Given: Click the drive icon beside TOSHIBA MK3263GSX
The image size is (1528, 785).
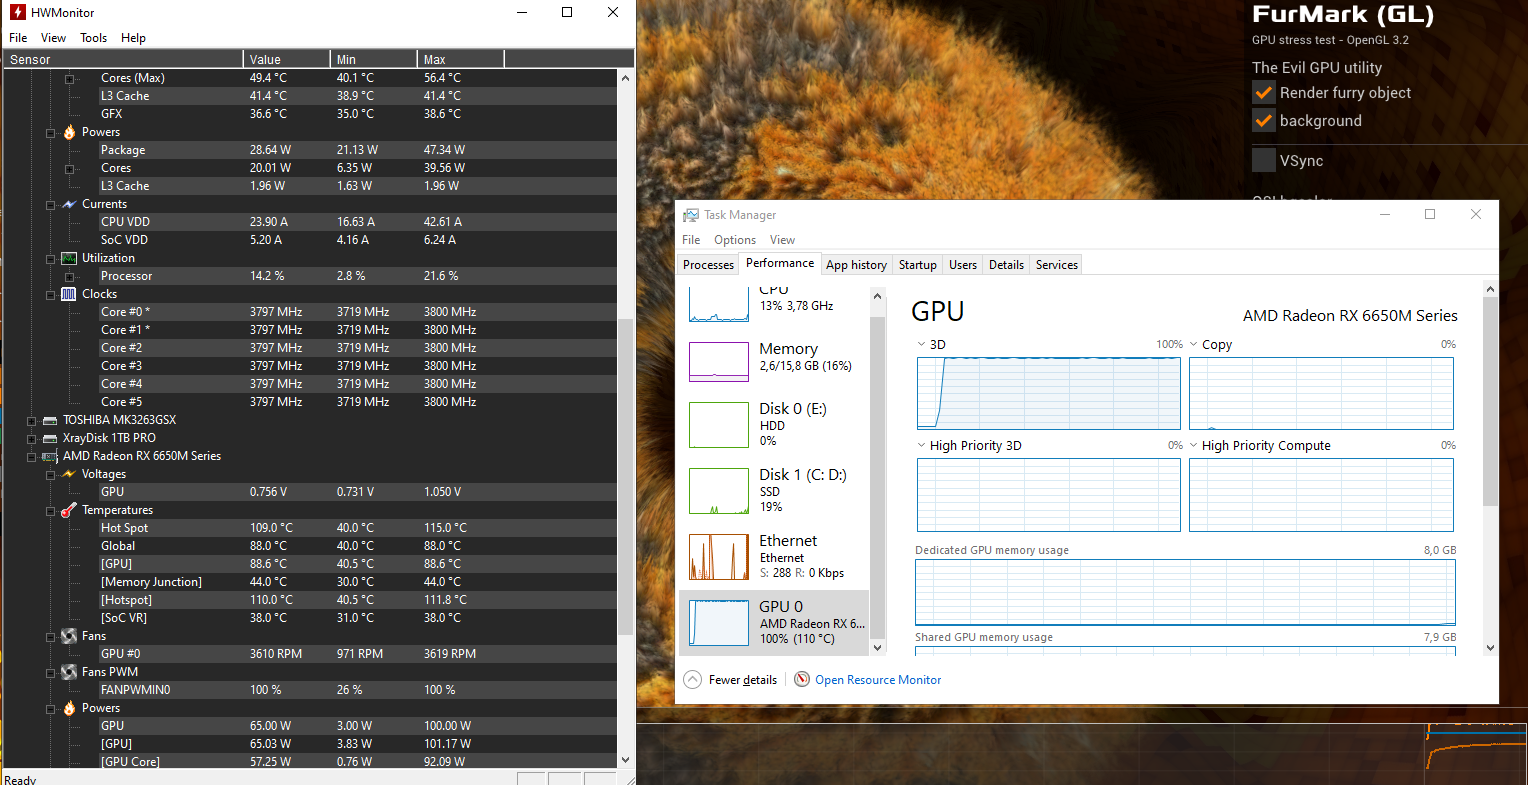Looking at the screenshot, I should point(50,420).
